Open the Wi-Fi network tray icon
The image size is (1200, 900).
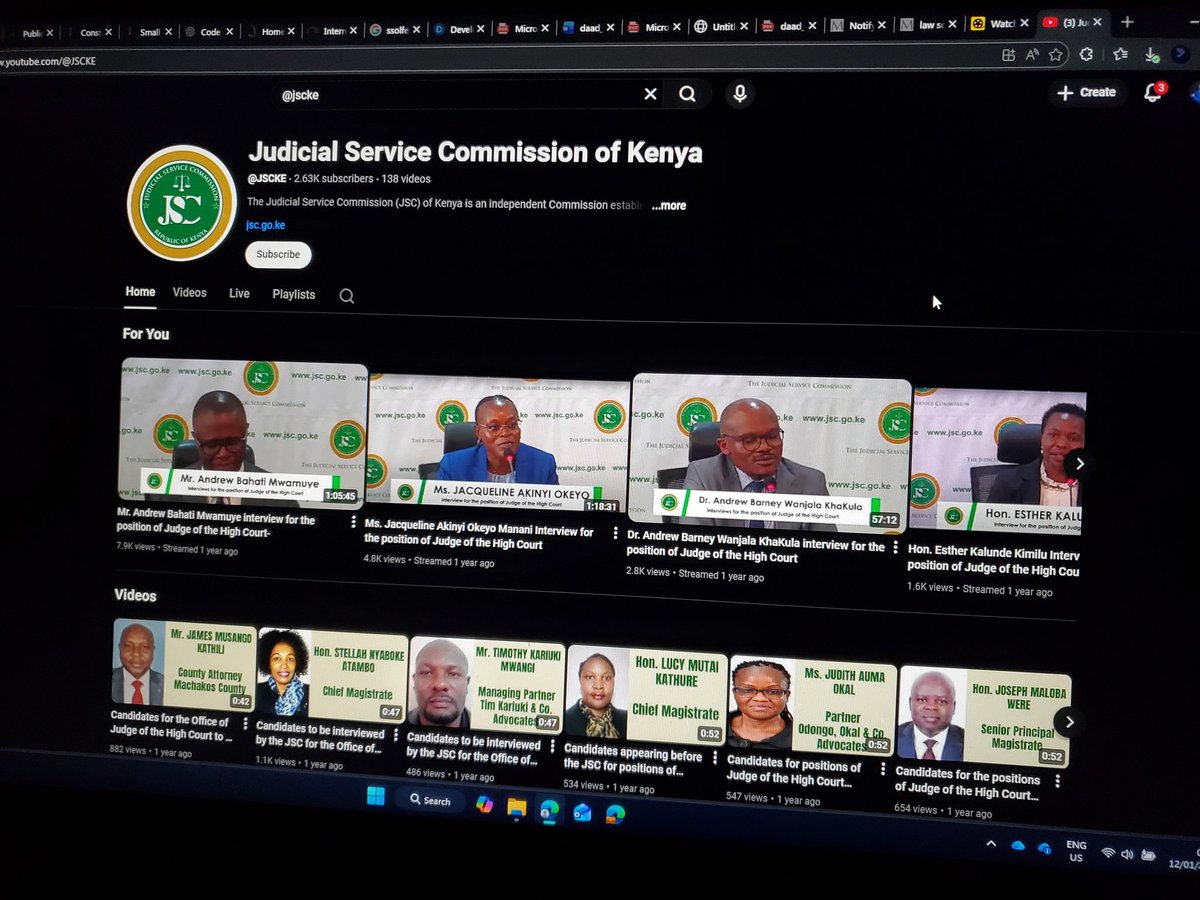click(x=1107, y=853)
